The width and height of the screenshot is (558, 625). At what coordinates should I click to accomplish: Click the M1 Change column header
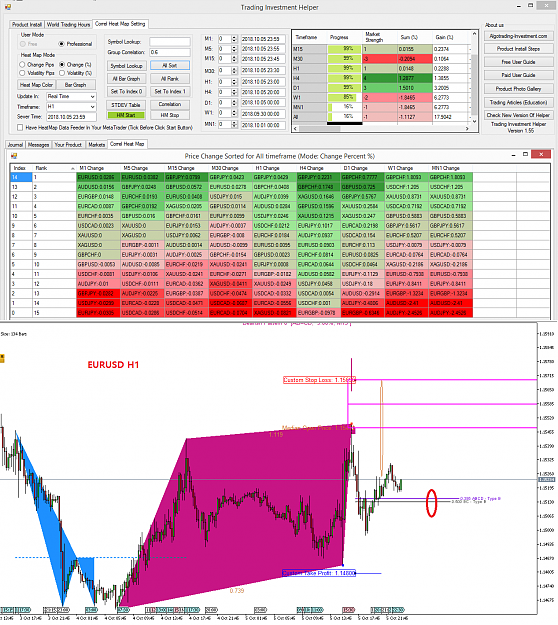coord(98,168)
